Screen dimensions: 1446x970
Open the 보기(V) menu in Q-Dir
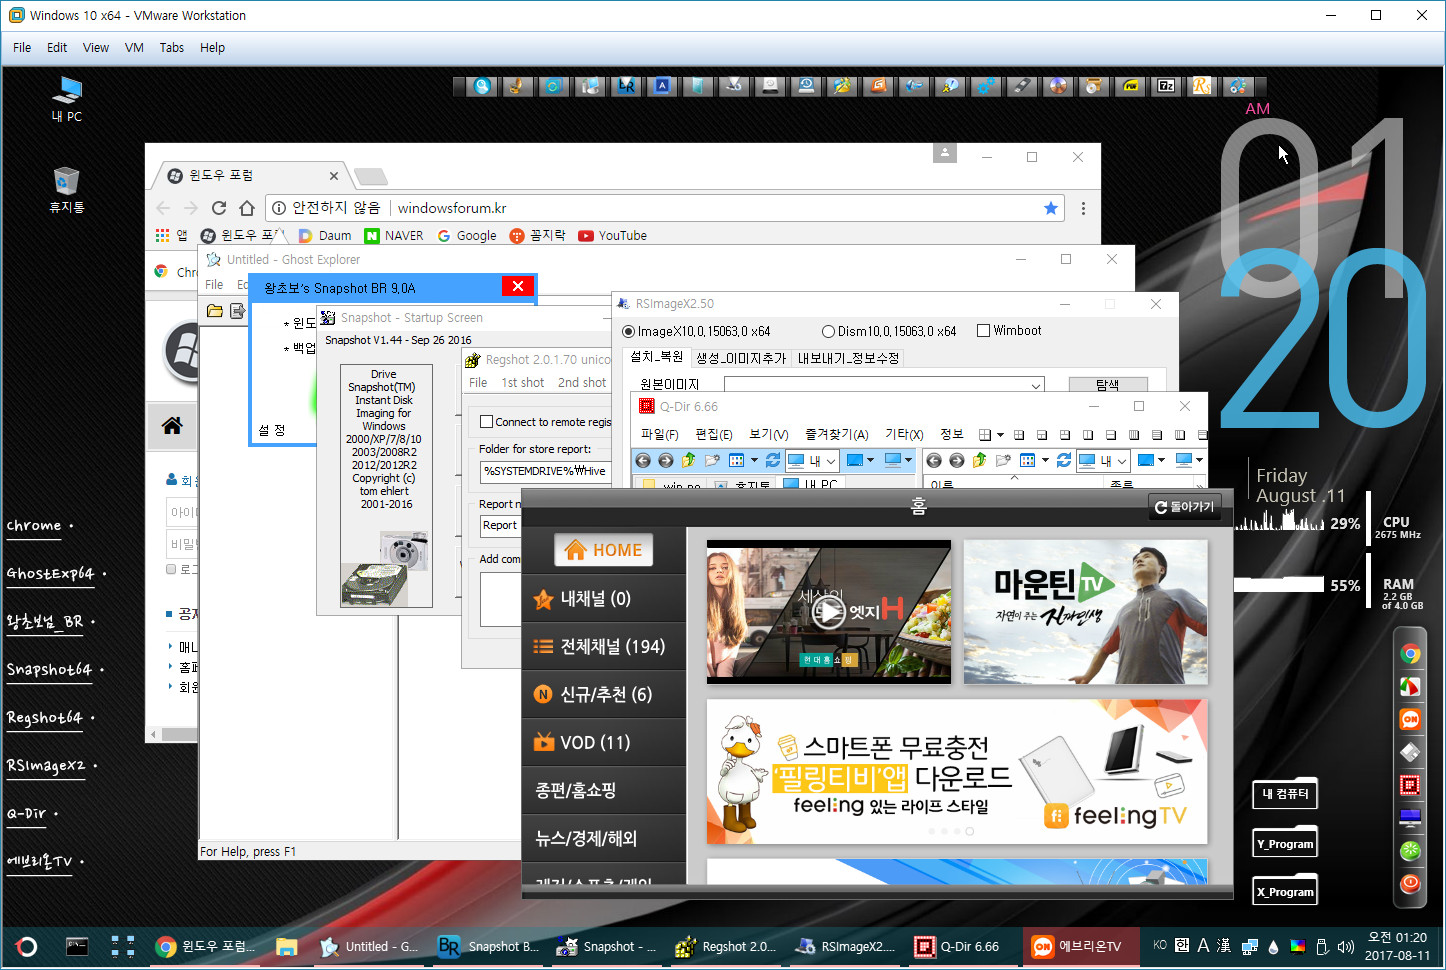(768, 434)
